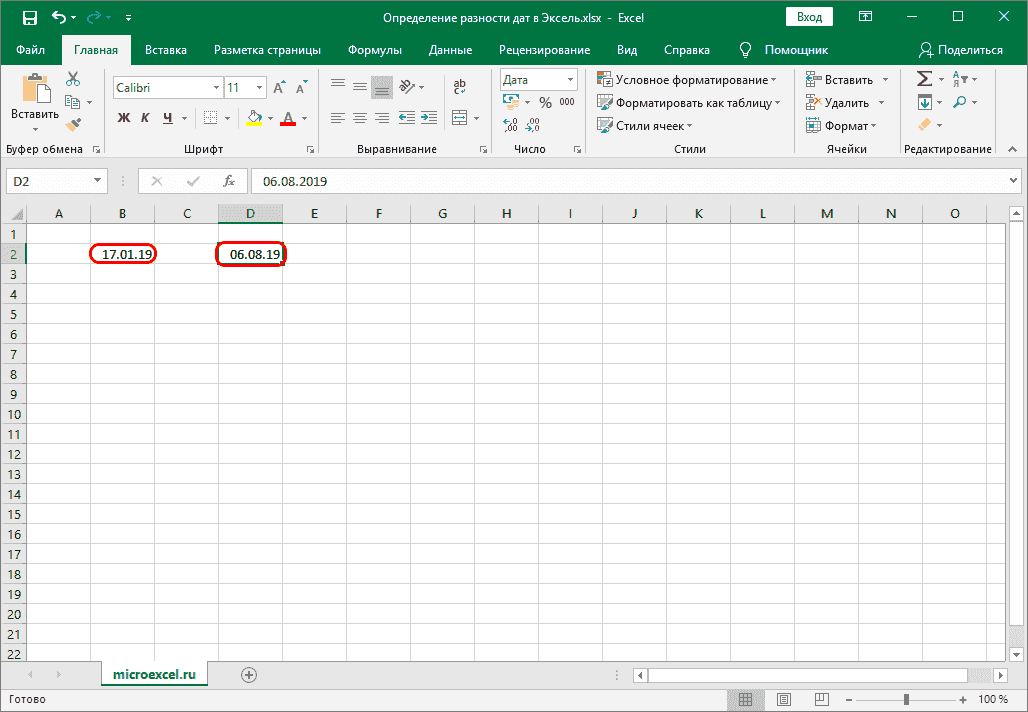Screen dimensions: 1028x712
Task: Expand the Дата number format dropdown
Action: tap(571, 80)
